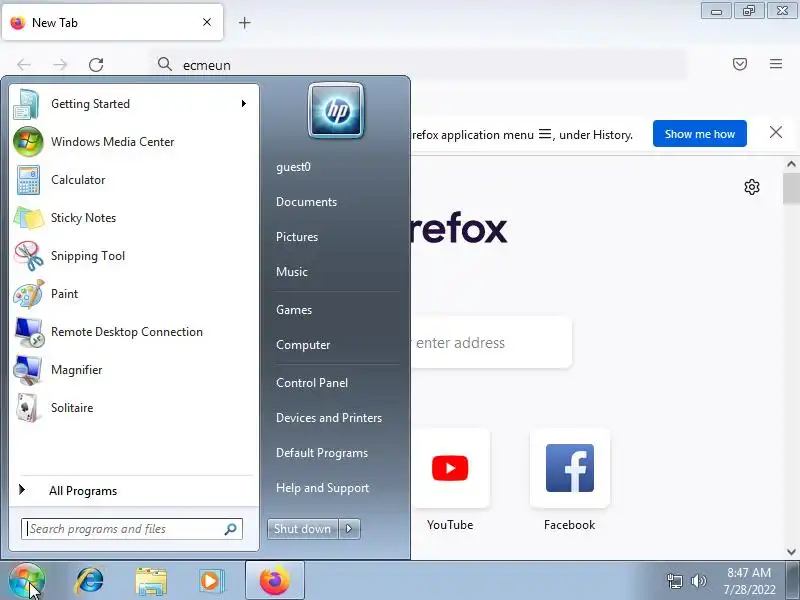Open Pictures library

(x=296, y=237)
